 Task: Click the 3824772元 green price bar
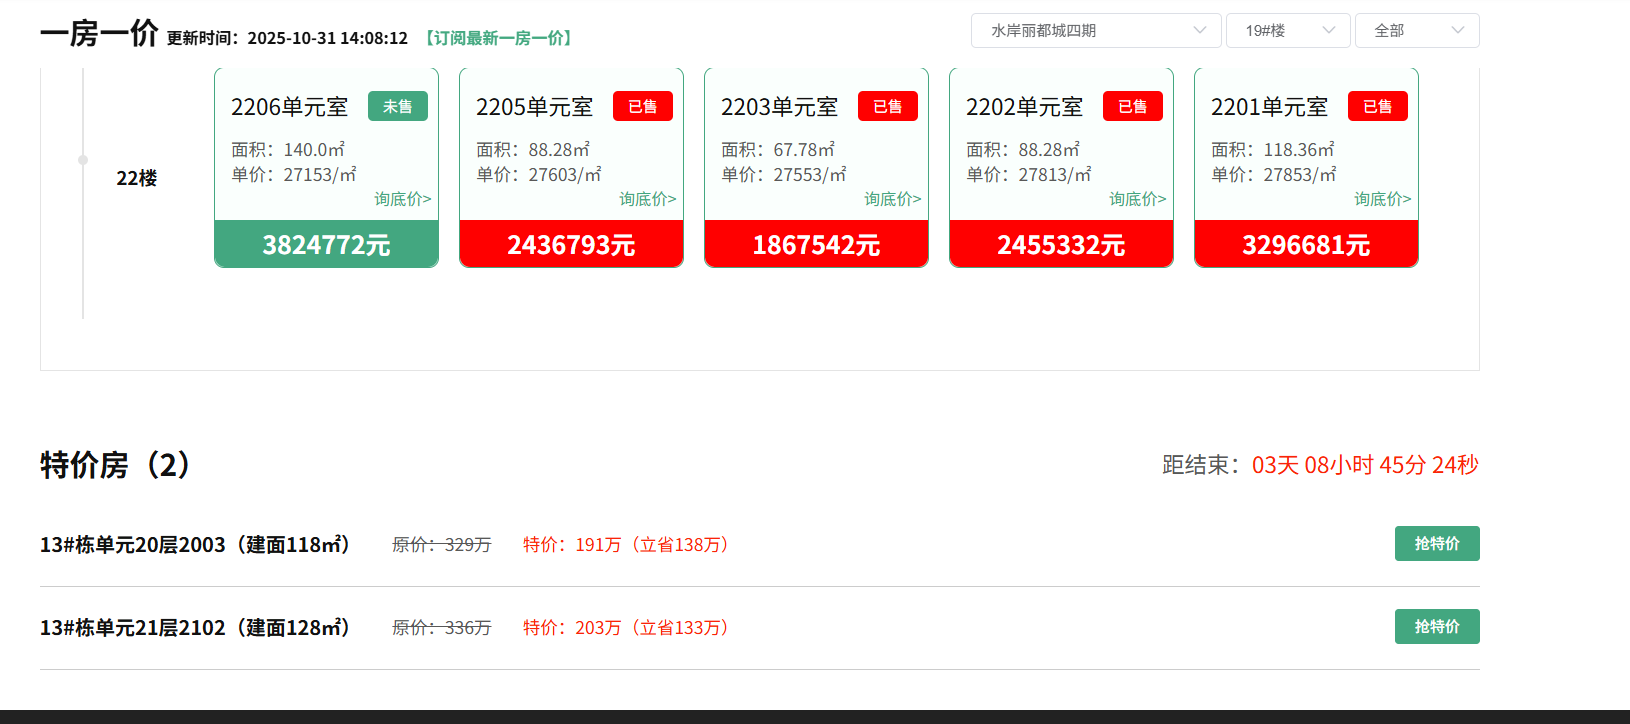click(x=326, y=245)
